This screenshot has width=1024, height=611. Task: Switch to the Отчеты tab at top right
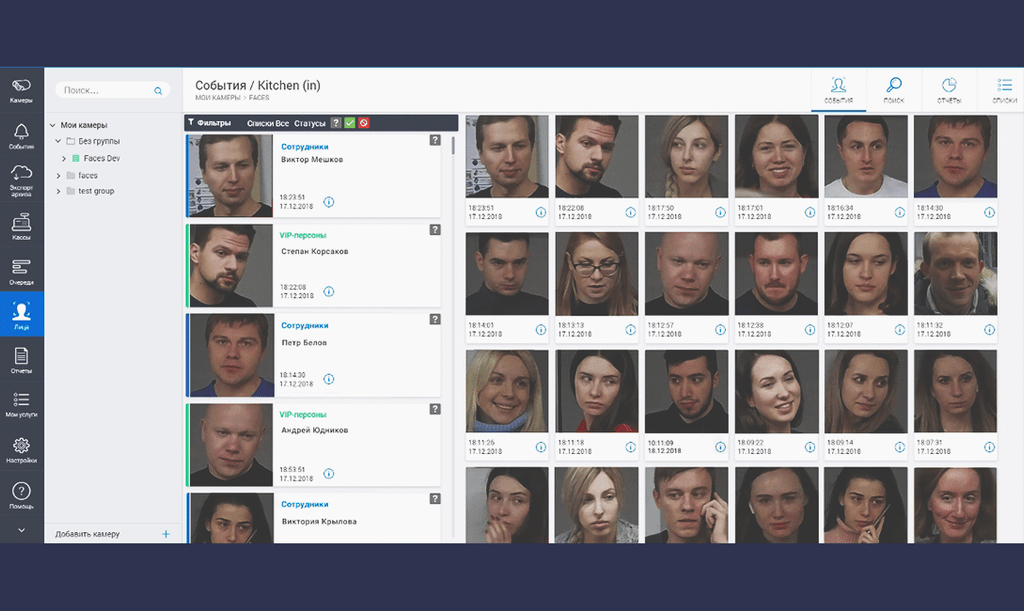949,90
